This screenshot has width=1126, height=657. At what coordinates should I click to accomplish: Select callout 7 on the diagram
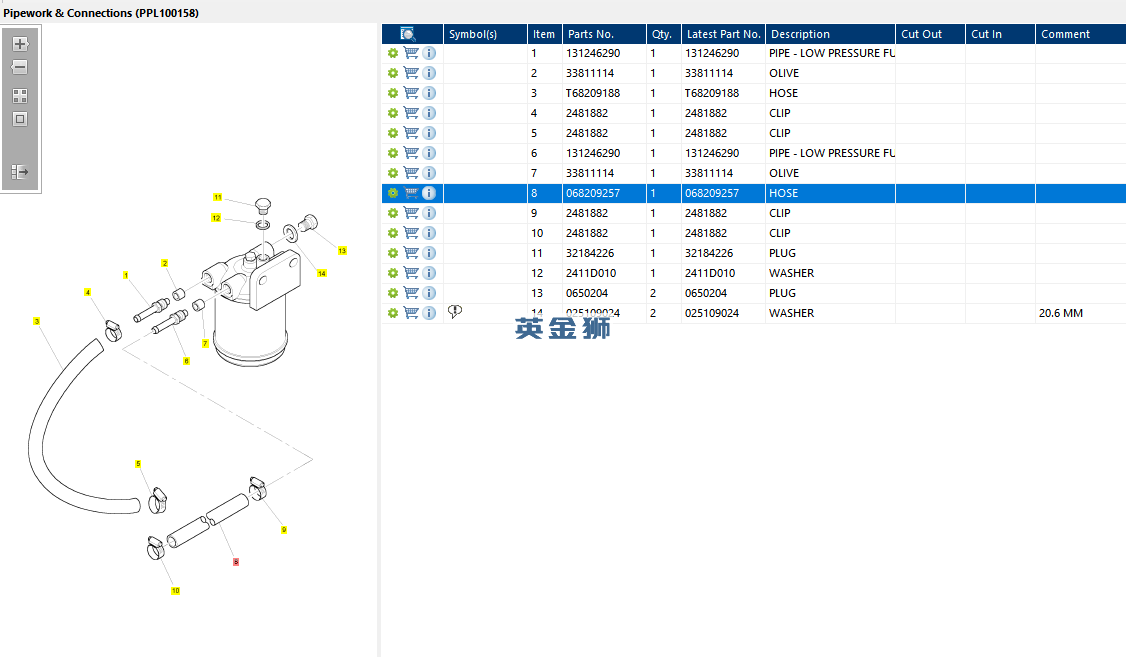(205, 343)
